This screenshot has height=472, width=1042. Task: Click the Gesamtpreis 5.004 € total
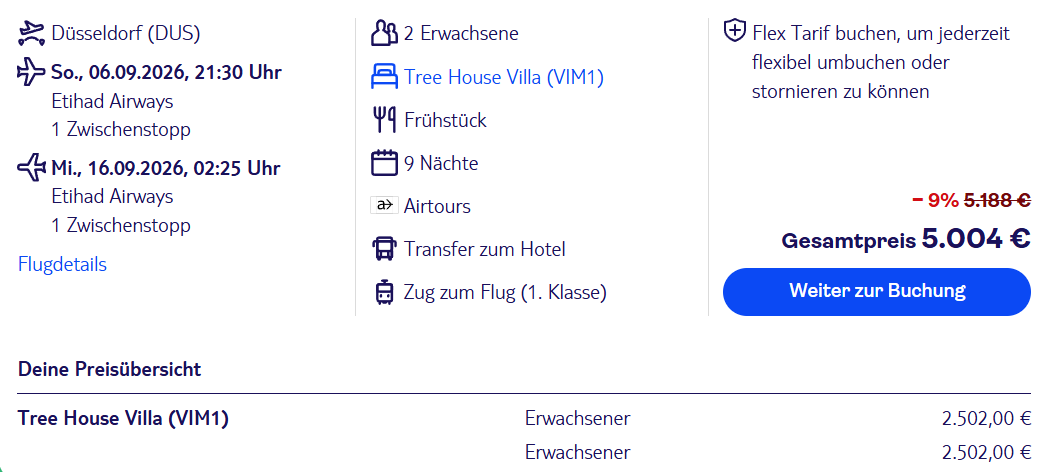905,240
